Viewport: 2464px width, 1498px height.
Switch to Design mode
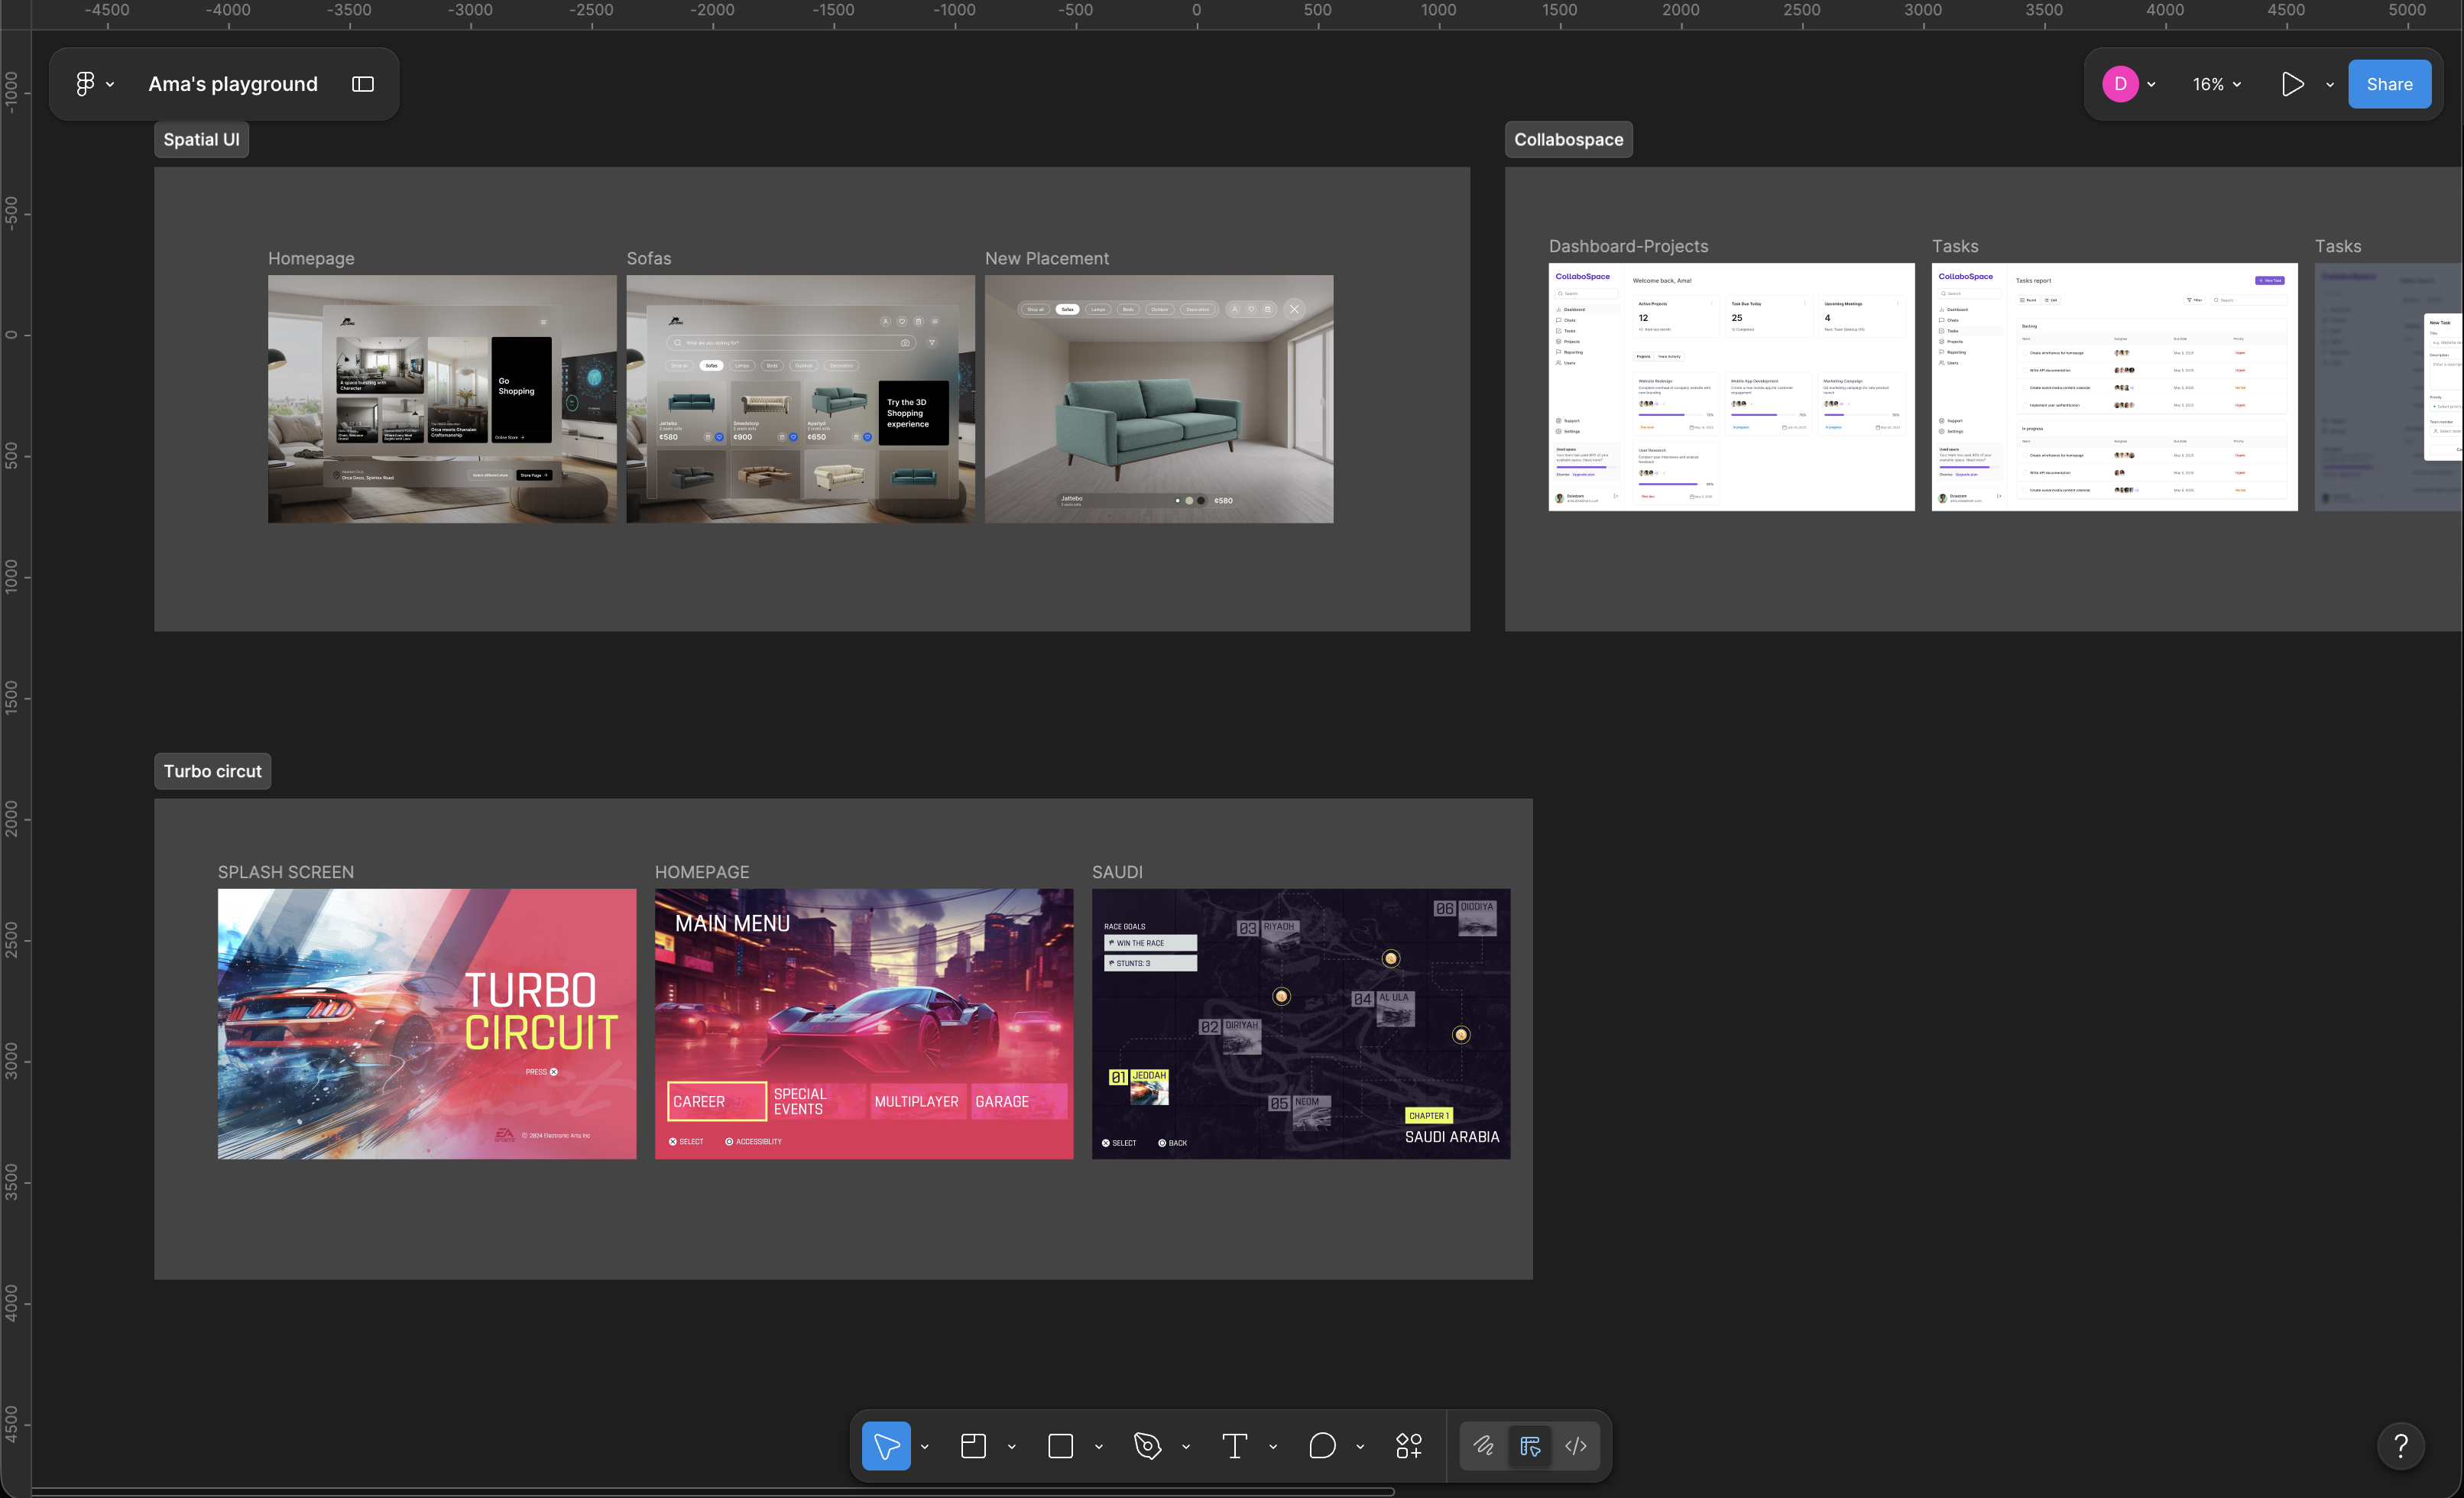[1530, 1445]
